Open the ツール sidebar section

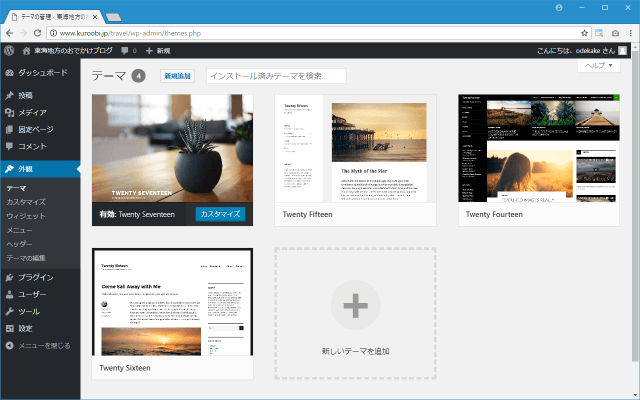(x=29, y=311)
